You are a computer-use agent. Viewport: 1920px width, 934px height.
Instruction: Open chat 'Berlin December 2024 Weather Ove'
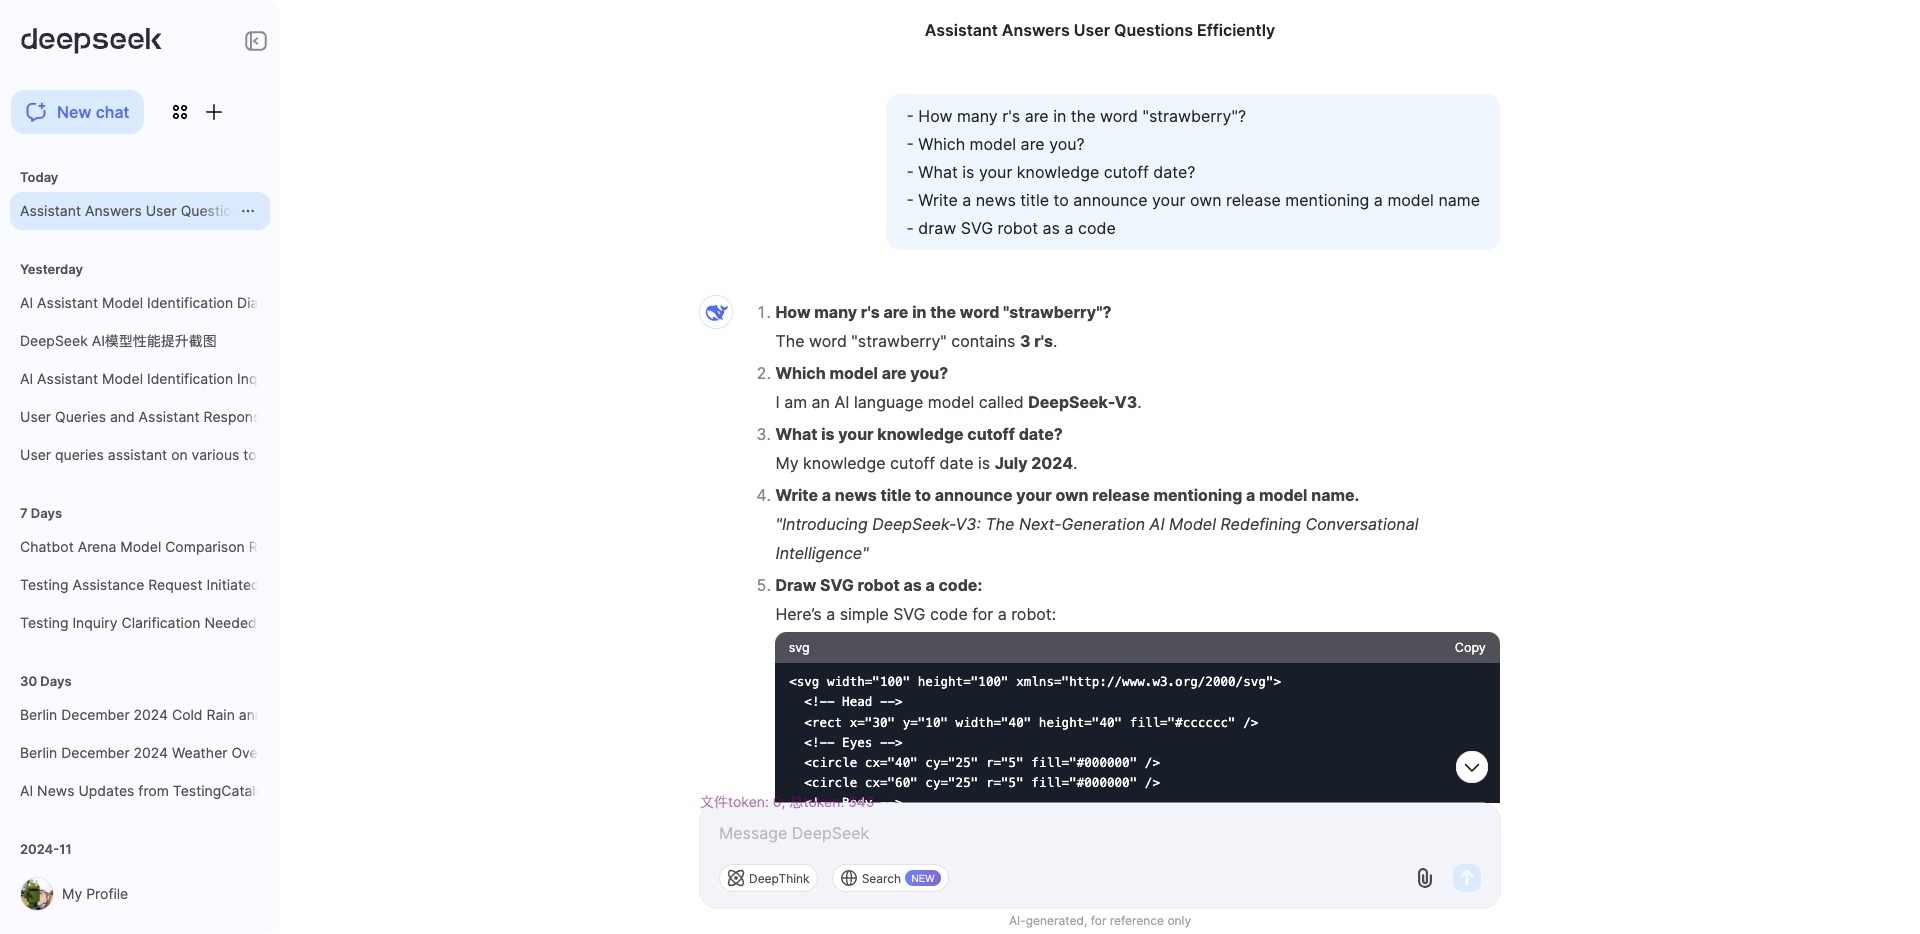pos(140,753)
